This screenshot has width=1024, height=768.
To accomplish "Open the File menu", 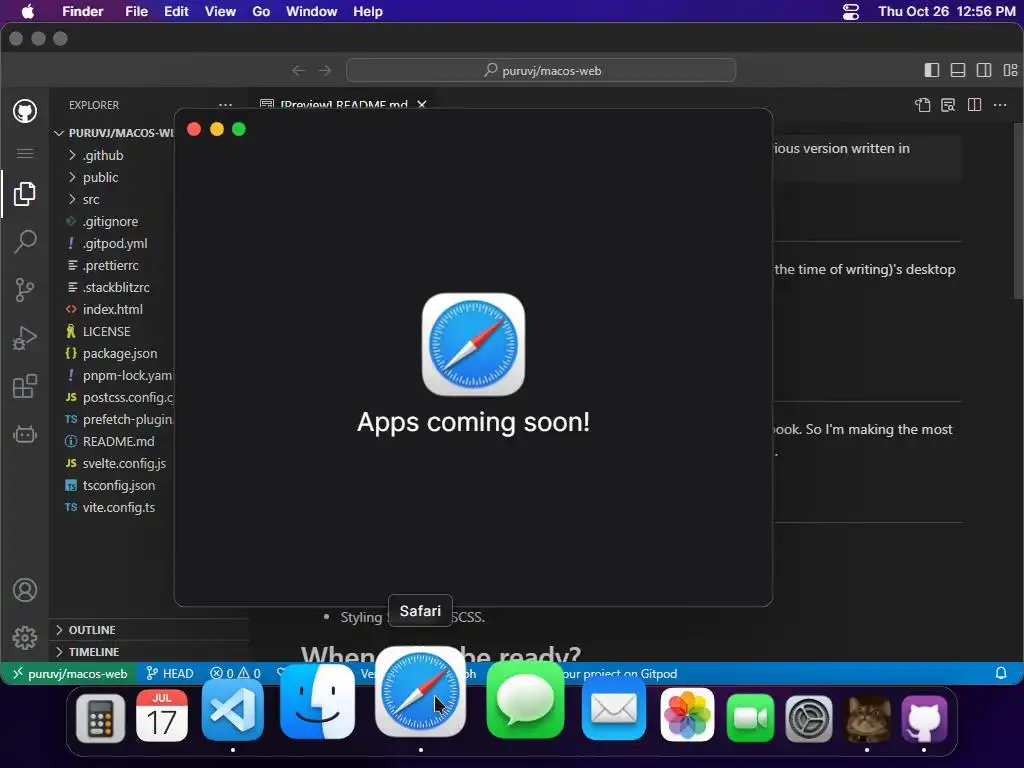I will click(136, 11).
